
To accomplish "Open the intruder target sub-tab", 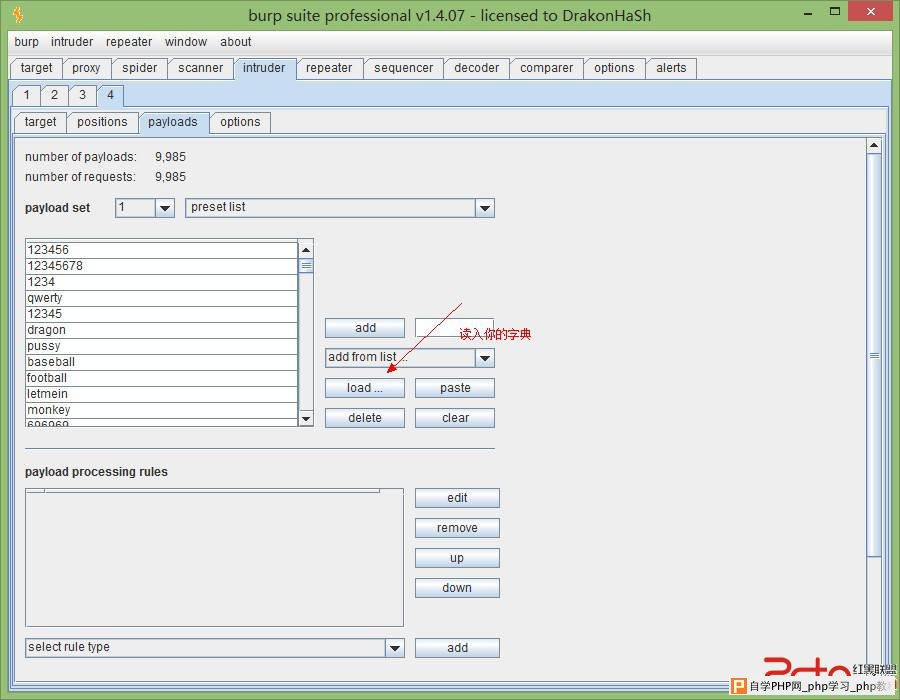I will (40, 122).
